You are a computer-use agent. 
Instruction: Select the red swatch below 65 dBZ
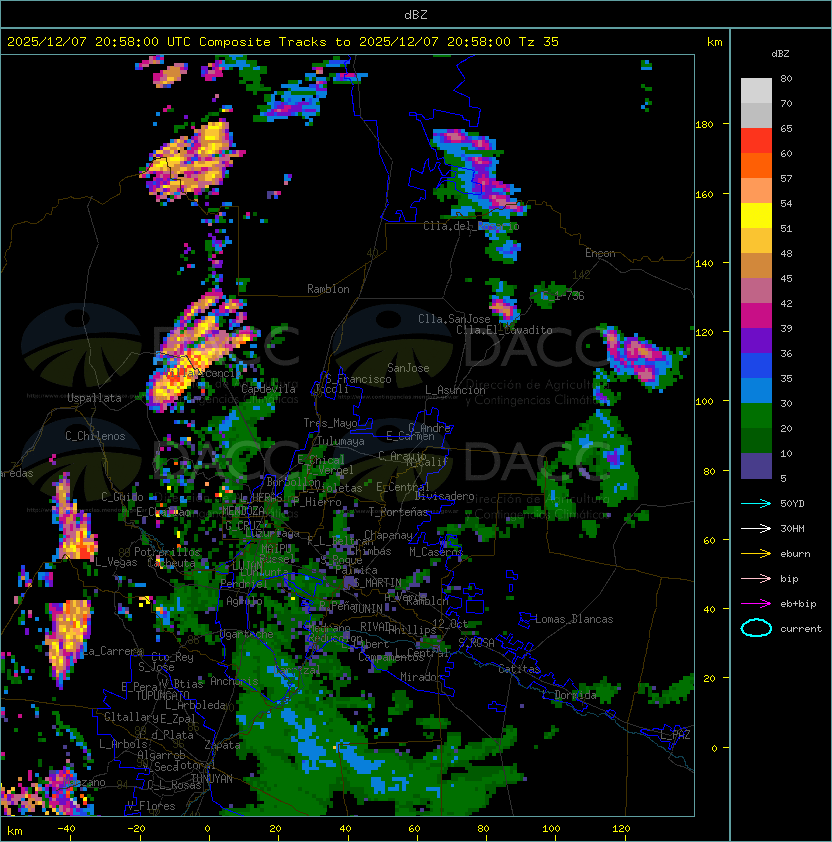(x=756, y=141)
